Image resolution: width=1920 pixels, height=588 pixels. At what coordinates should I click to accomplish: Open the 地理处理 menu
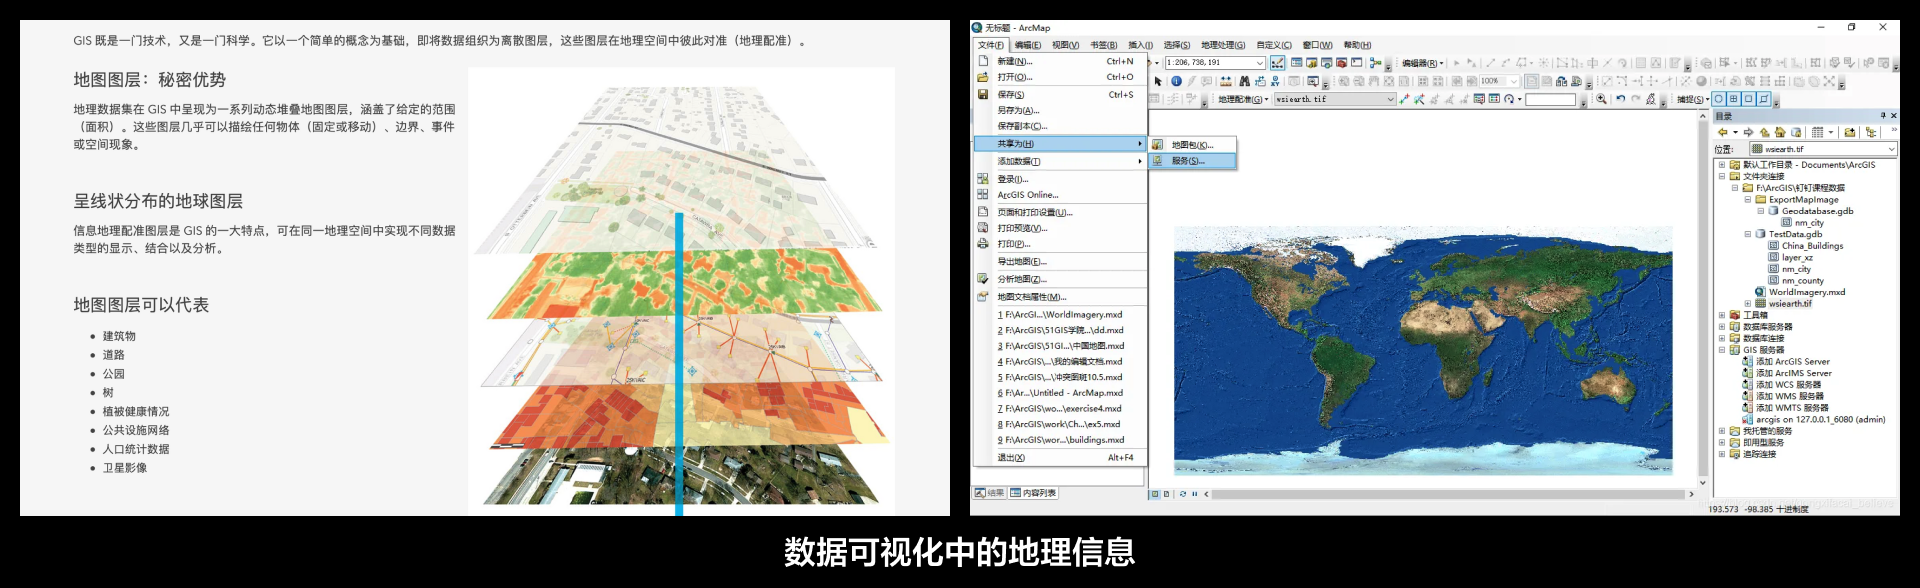pyautogui.click(x=1223, y=45)
